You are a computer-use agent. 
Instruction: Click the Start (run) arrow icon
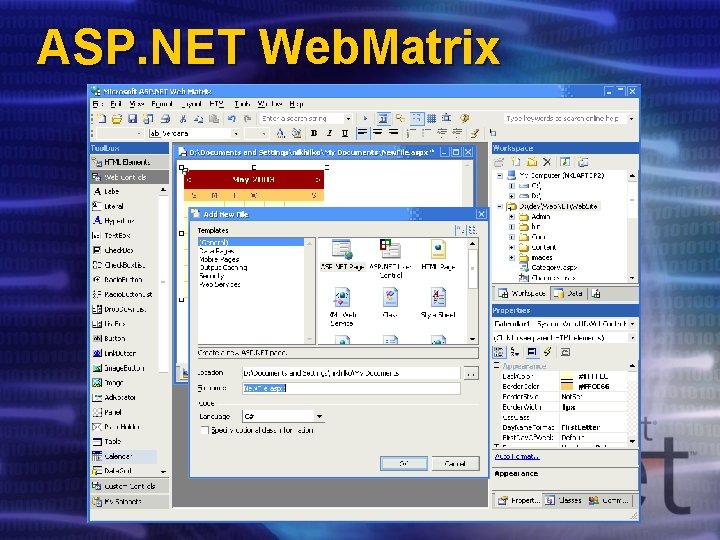[x=365, y=119]
